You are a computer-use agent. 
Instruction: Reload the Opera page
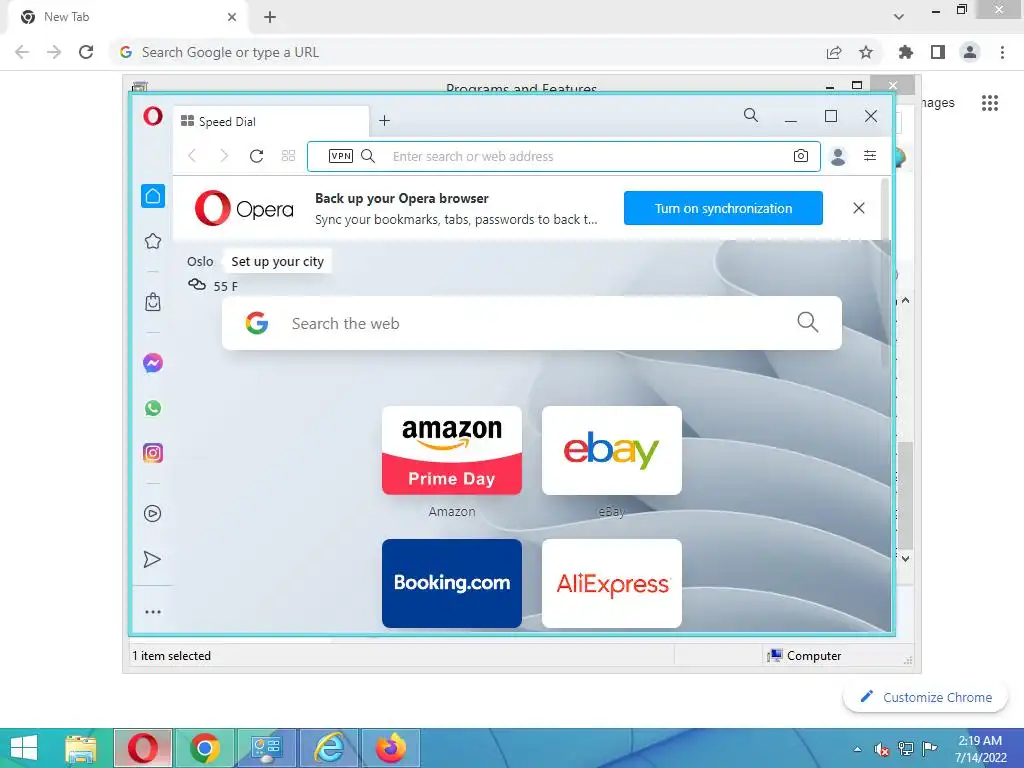coord(257,155)
